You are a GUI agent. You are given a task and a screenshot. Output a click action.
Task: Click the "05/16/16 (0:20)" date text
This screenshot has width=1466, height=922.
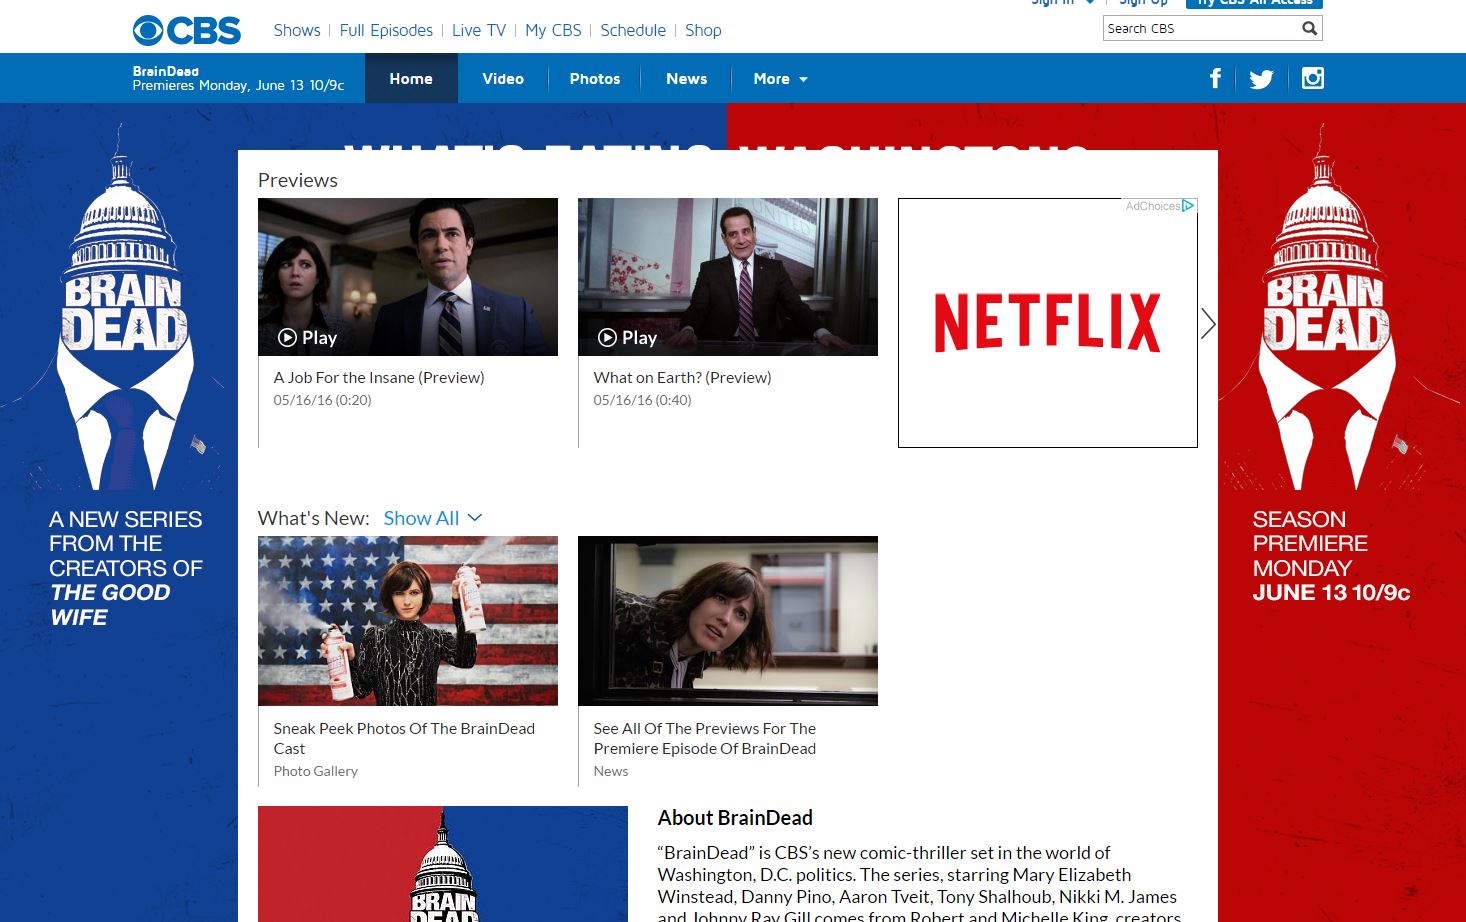[x=322, y=400]
